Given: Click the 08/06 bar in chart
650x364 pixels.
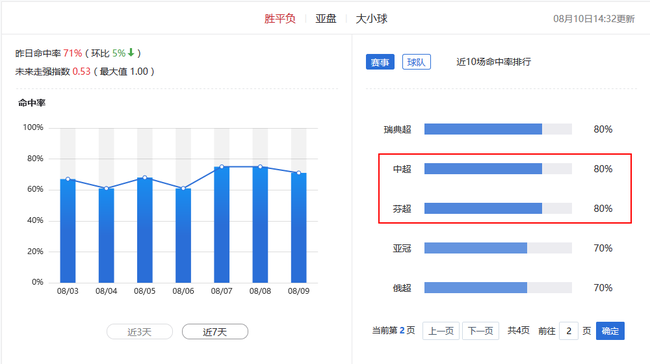Looking at the screenshot, I should pos(183,235).
